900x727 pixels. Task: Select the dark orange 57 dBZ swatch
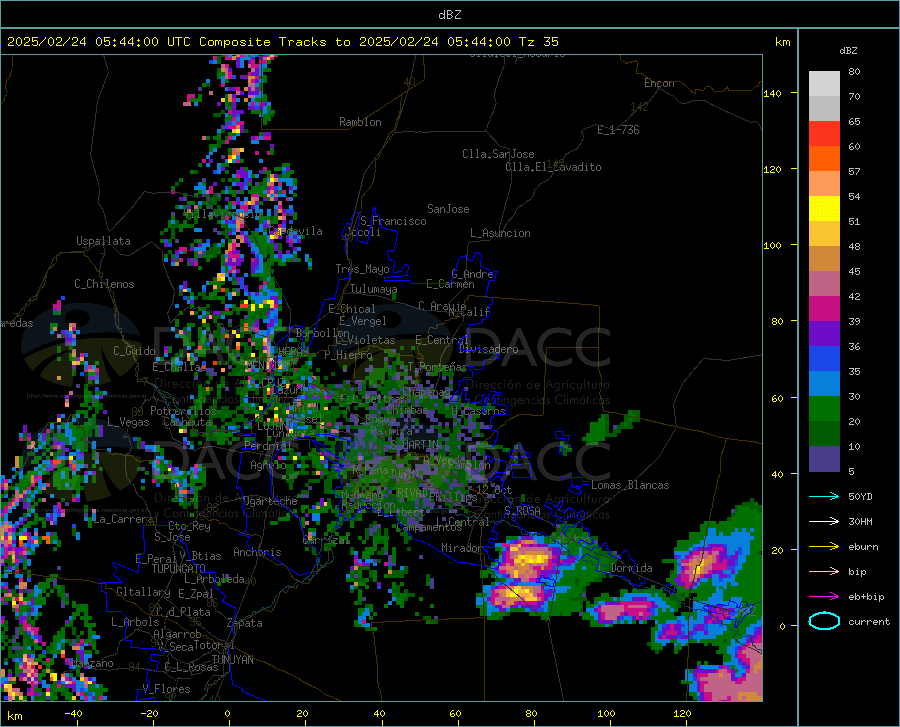coord(824,159)
